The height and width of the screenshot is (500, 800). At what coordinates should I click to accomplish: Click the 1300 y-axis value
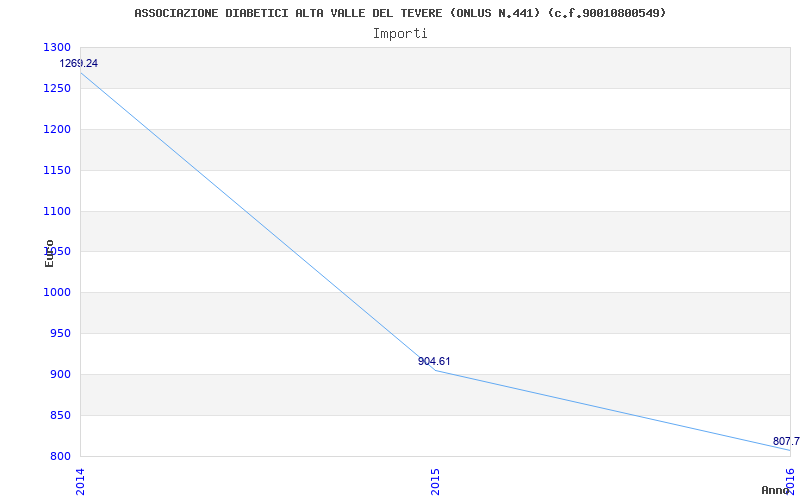pyautogui.click(x=57, y=48)
